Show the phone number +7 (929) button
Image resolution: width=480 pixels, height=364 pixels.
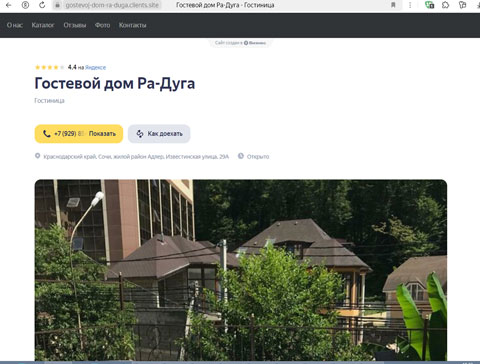click(x=79, y=134)
